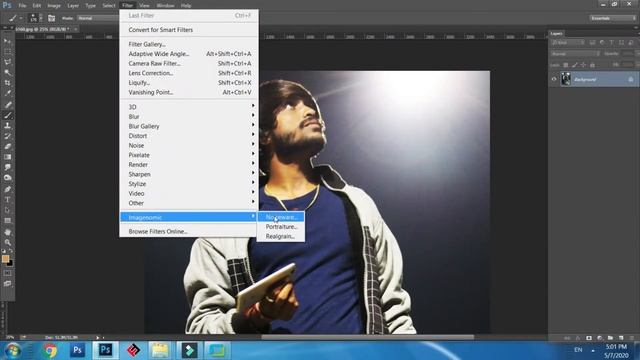Toggle lock image pixels brush icon
This screenshot has height=360, width=640.
pos(575,65)
